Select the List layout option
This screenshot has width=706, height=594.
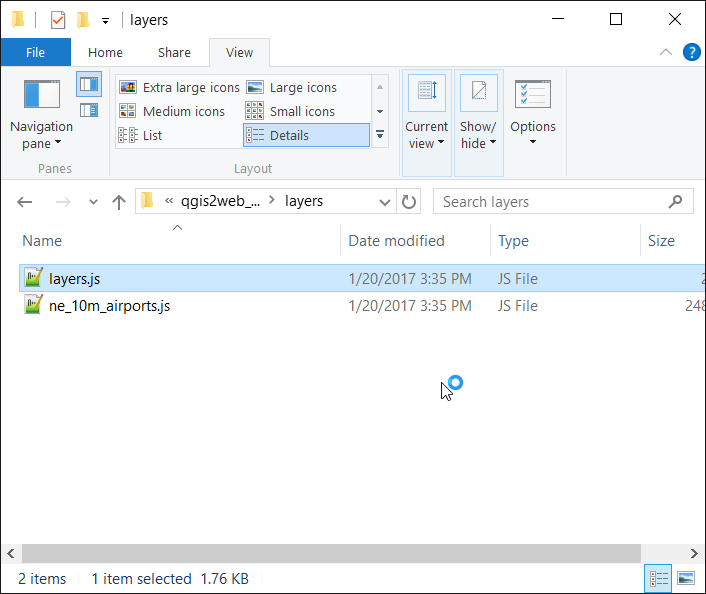[151, 136]
